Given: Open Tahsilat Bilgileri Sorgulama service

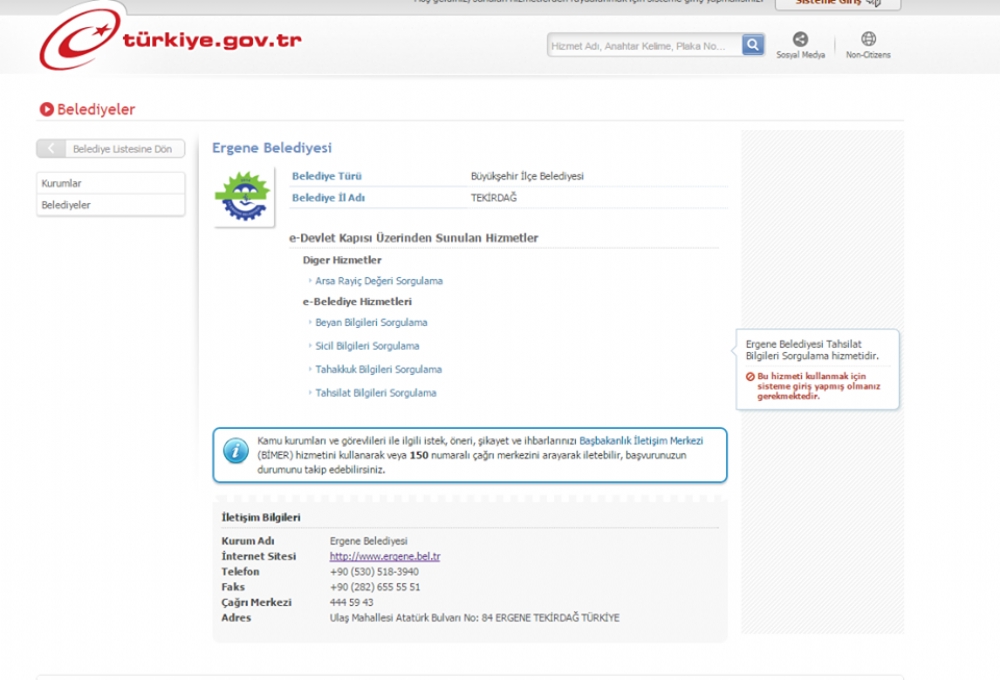Looking at the screenshot, I should 376,393.
